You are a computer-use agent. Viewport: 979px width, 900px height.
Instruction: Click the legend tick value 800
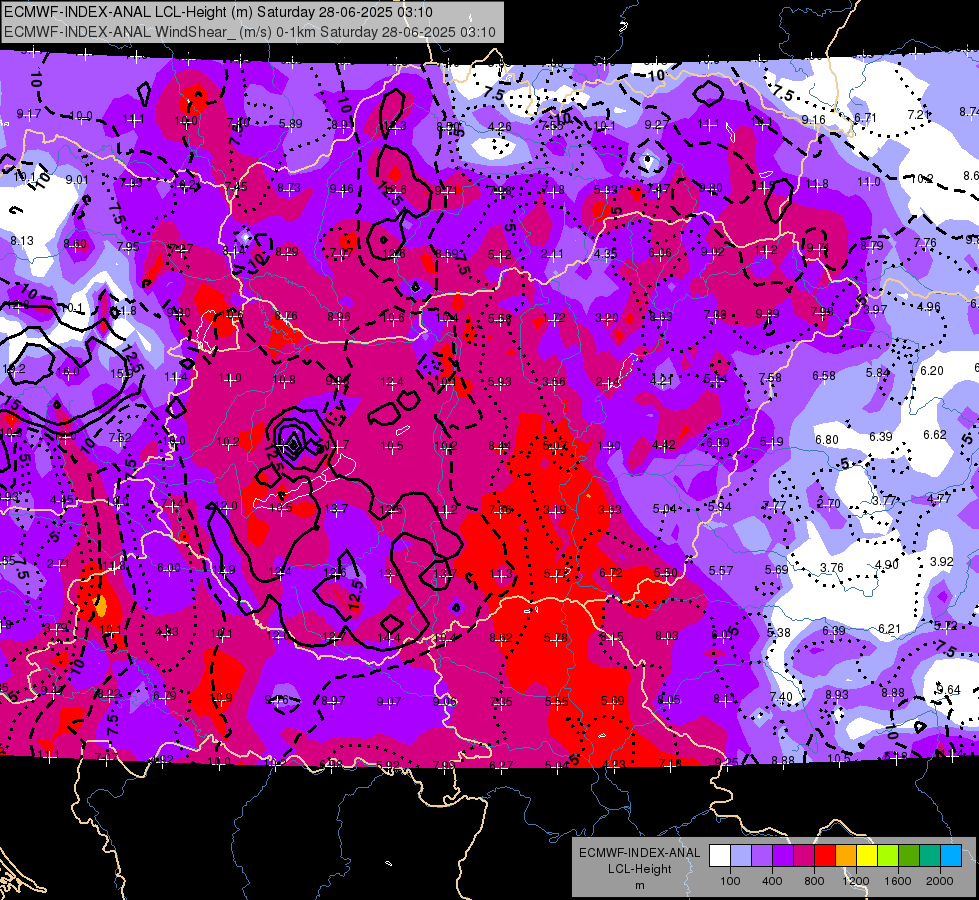click(814, 881)
